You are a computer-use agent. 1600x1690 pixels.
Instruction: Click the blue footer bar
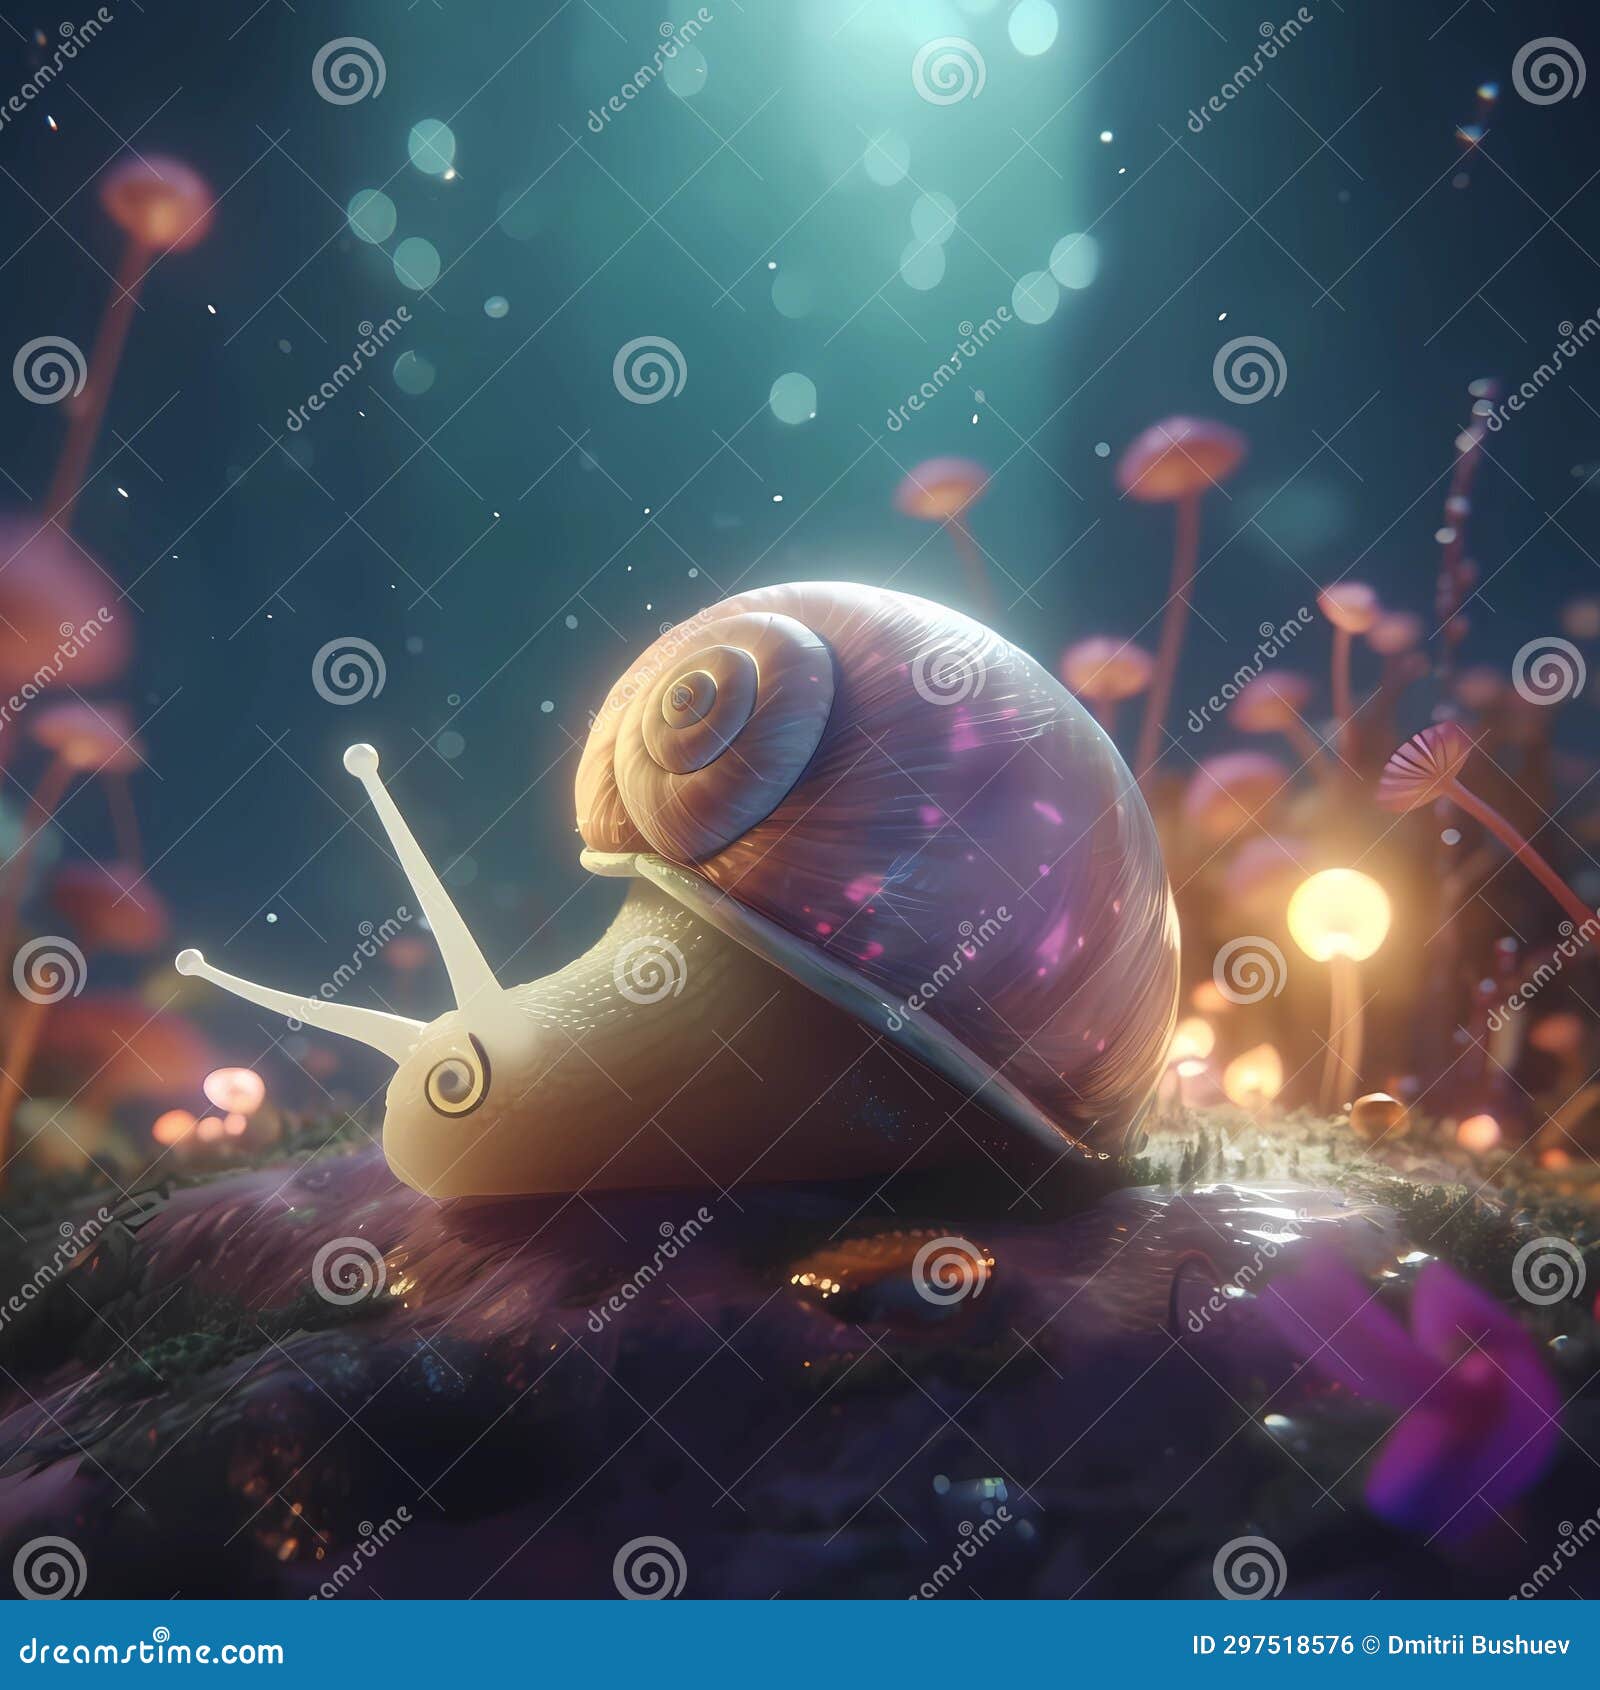[x=800, y=1643]
